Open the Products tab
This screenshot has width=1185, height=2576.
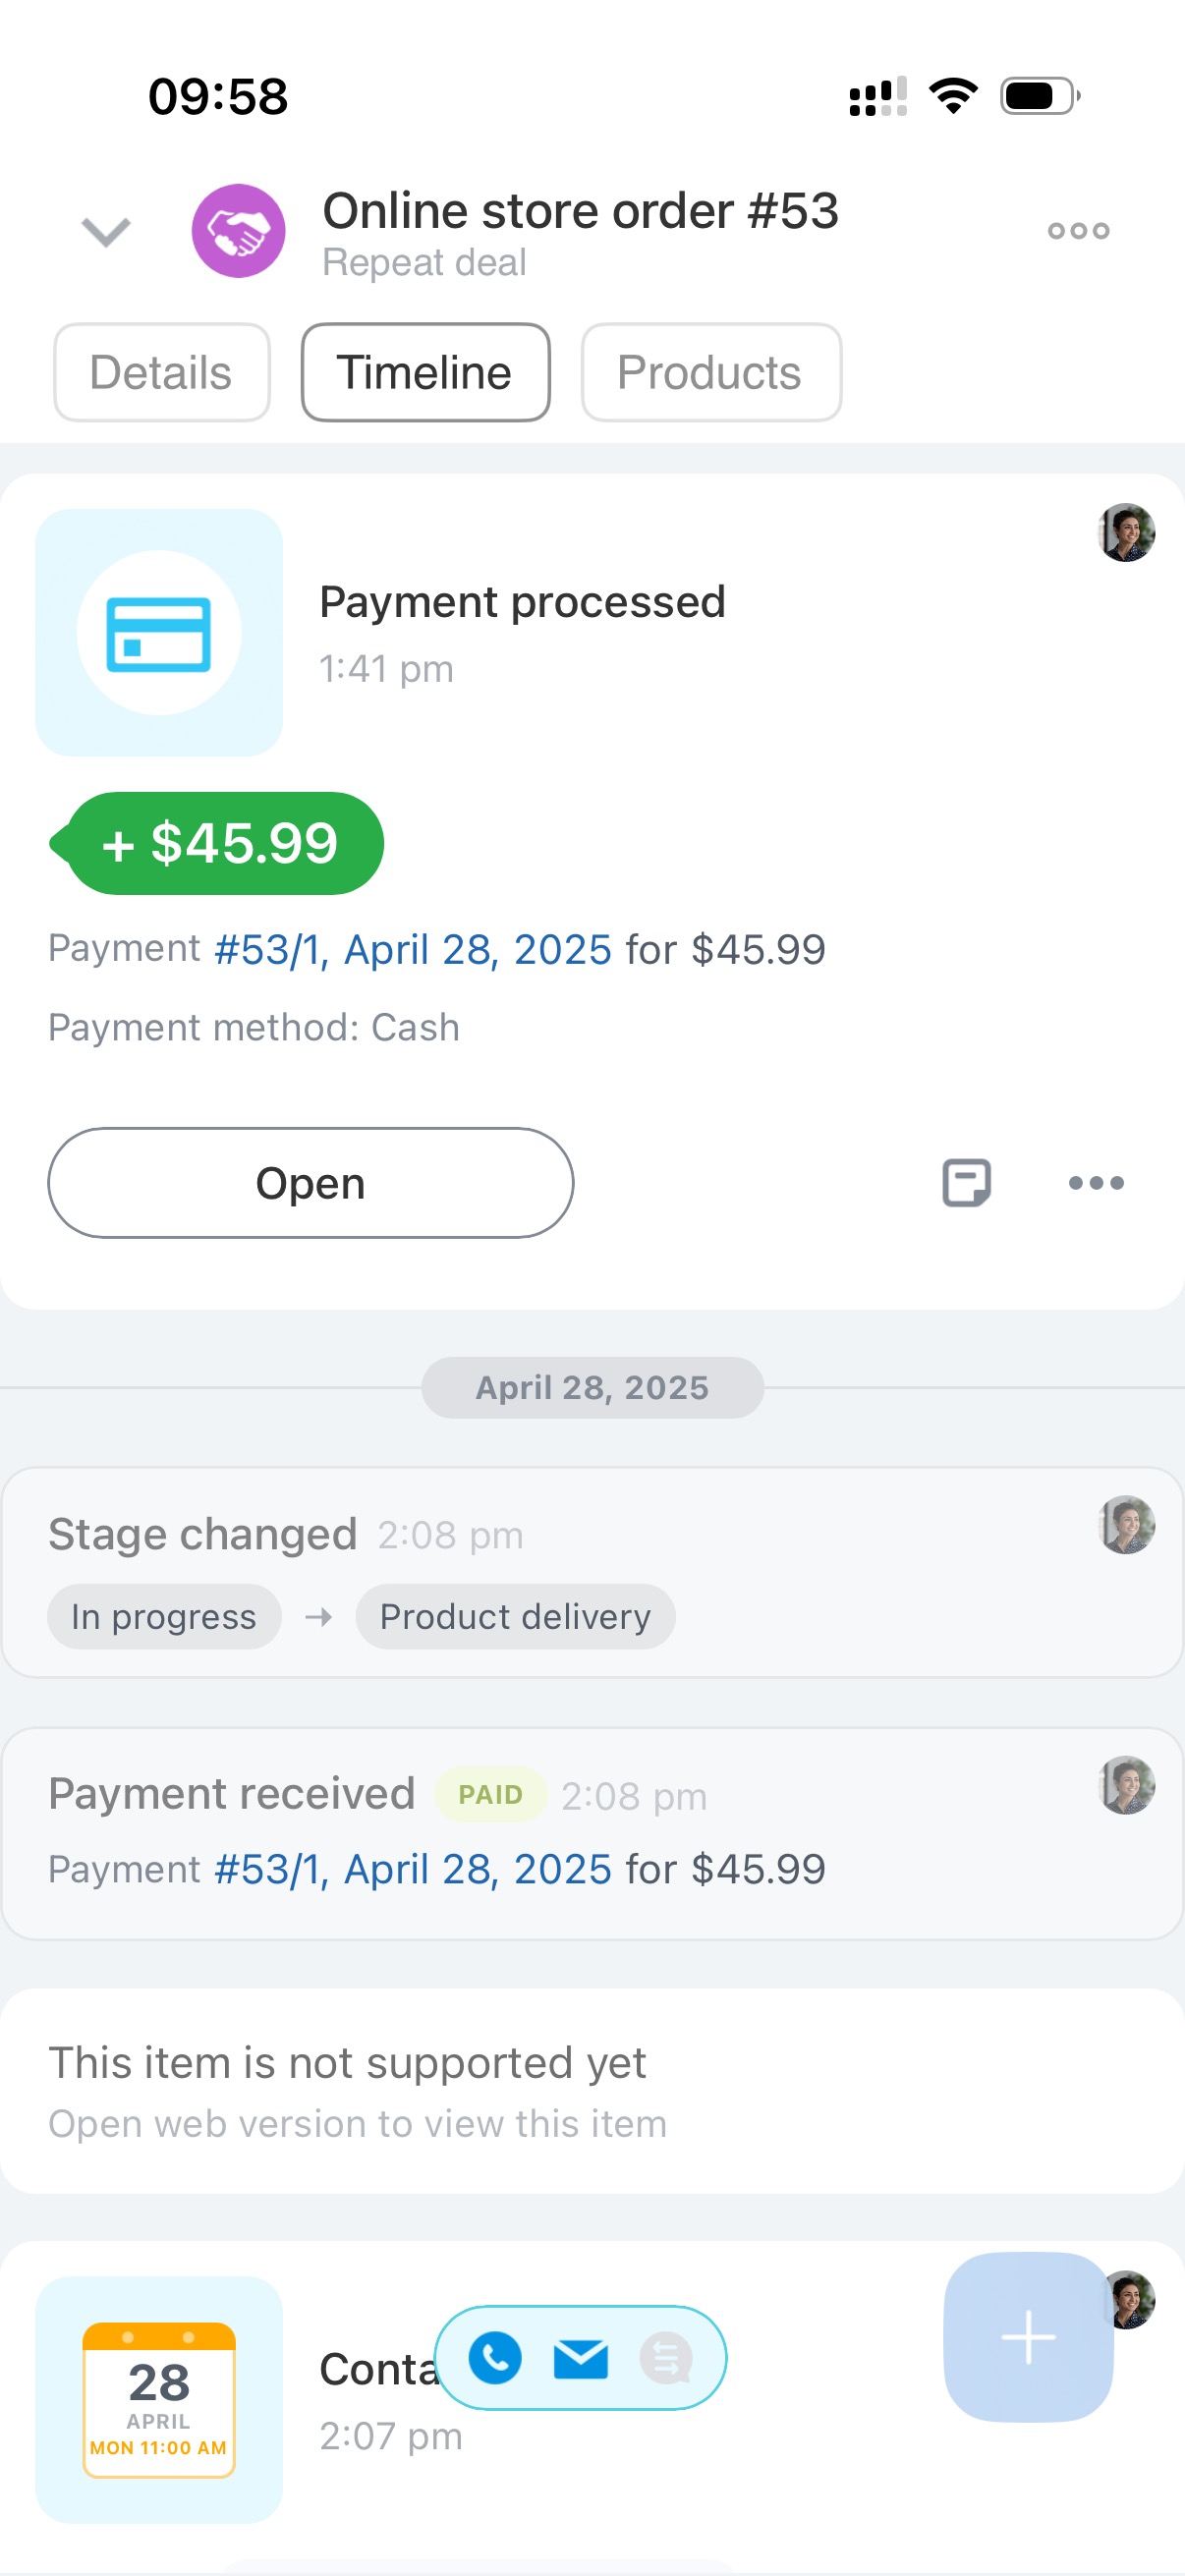click(x=710, y=372)
